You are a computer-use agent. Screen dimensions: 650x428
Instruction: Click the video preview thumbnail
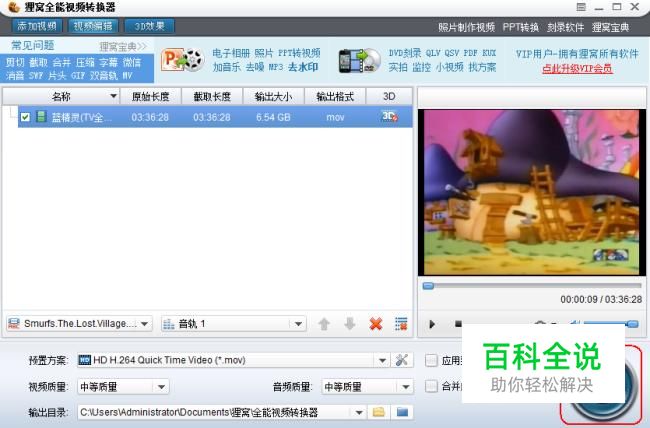coord(532,192)
